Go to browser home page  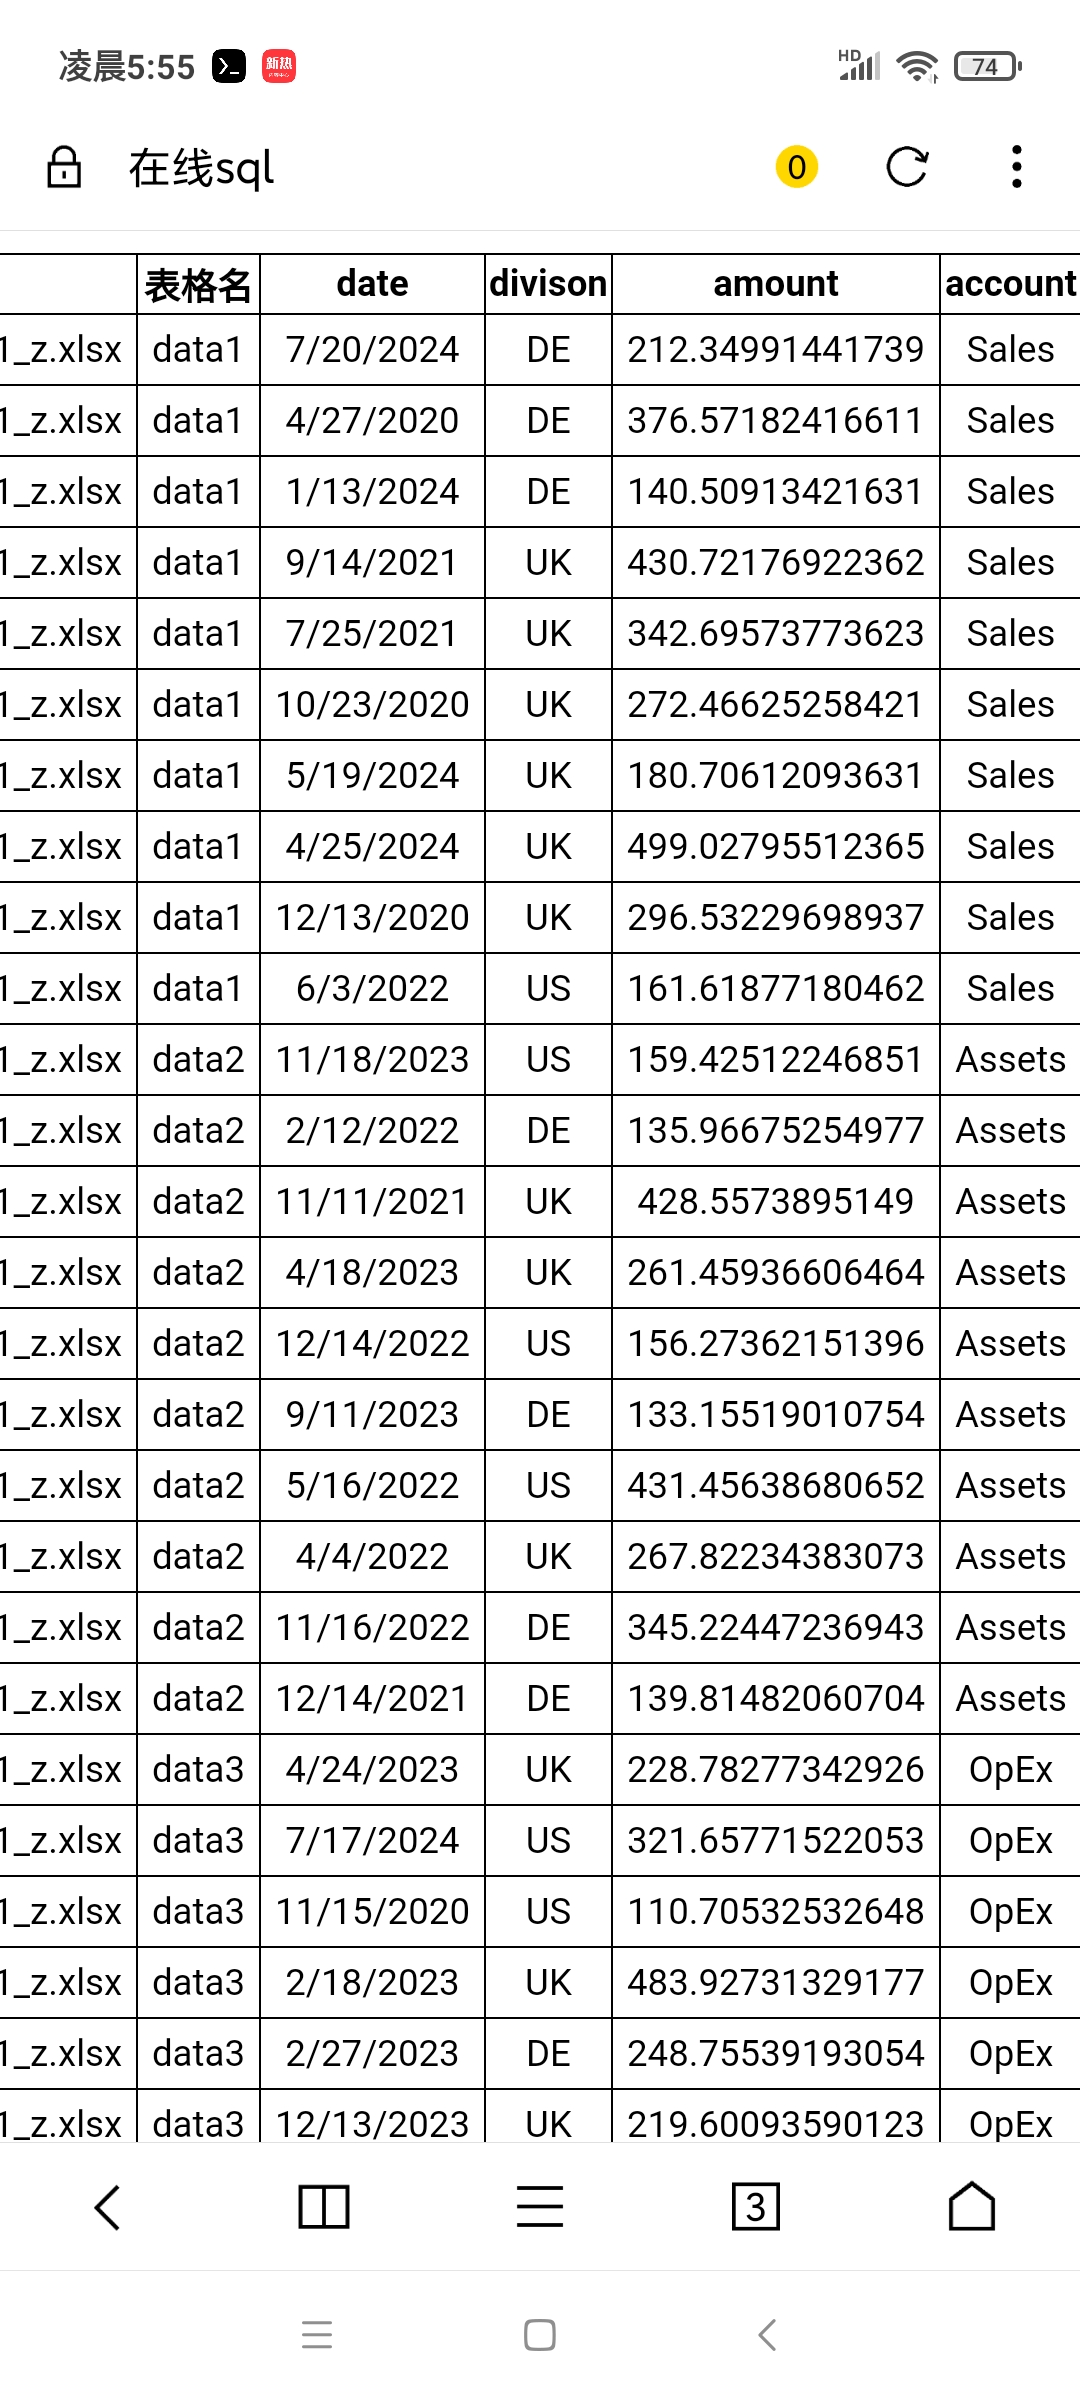(x=972, y=2207)
